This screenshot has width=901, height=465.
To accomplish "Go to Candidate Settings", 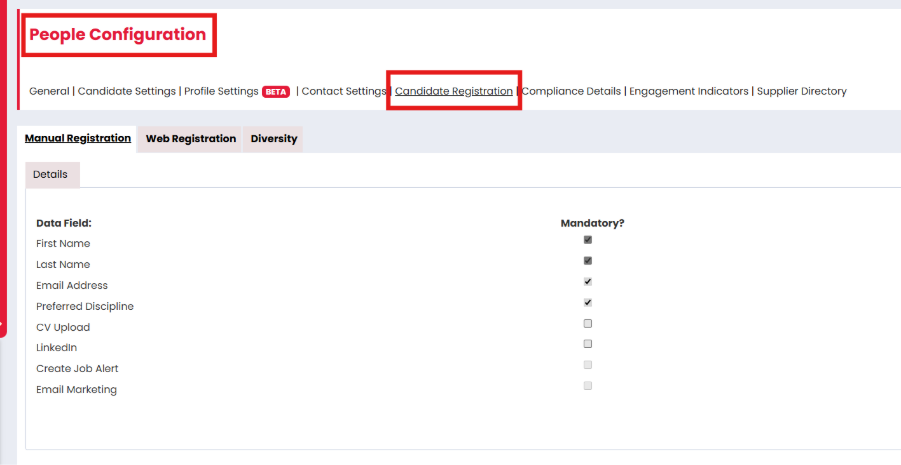I will (x=127, y=91).
